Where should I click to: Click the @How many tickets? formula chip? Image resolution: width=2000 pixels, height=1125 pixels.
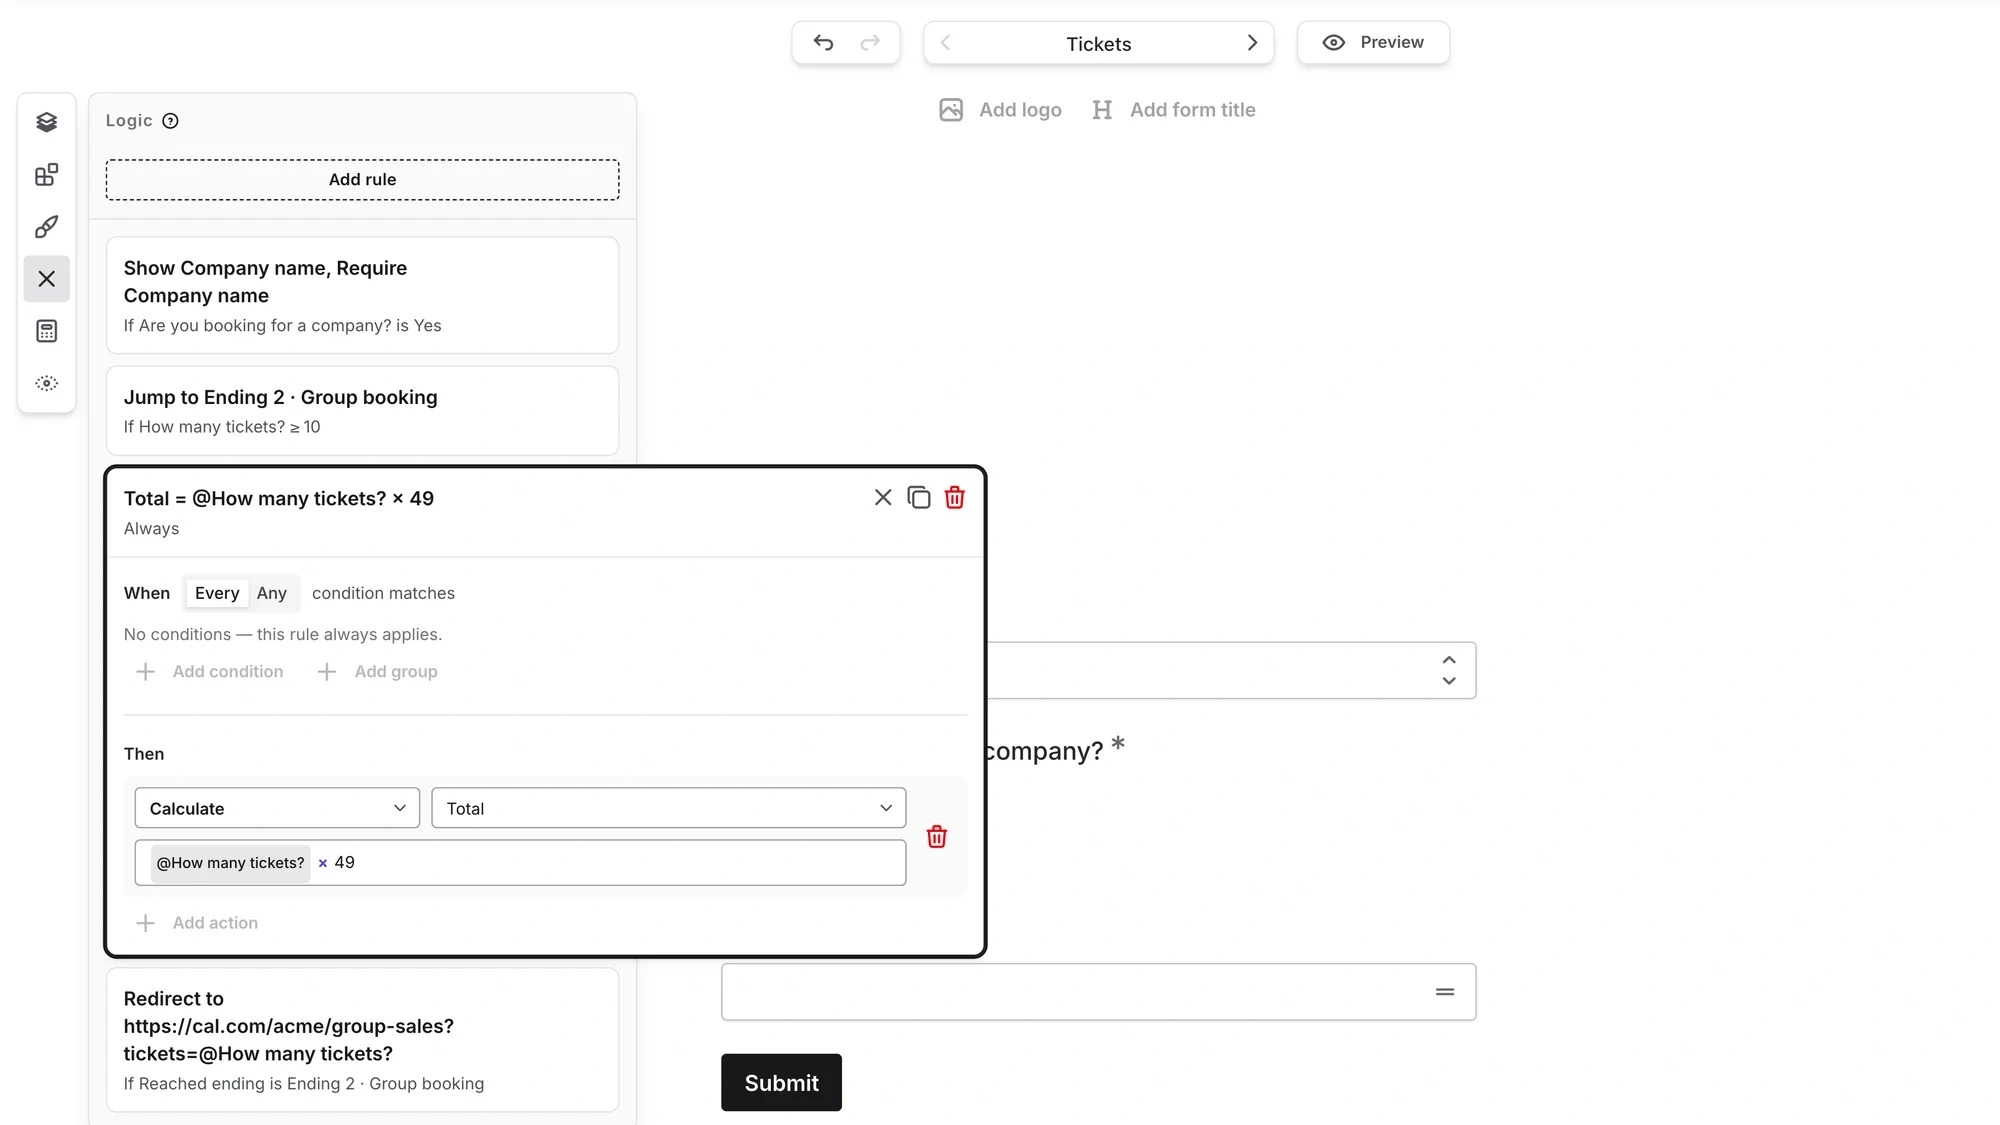(x=231, y=863)
